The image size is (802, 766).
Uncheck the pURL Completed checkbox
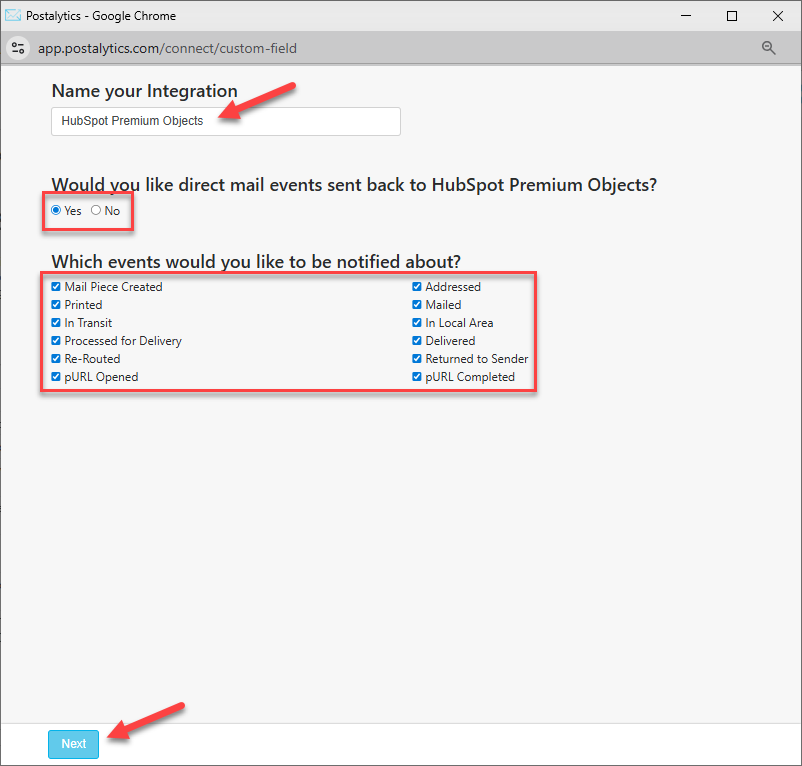(417, 376)
